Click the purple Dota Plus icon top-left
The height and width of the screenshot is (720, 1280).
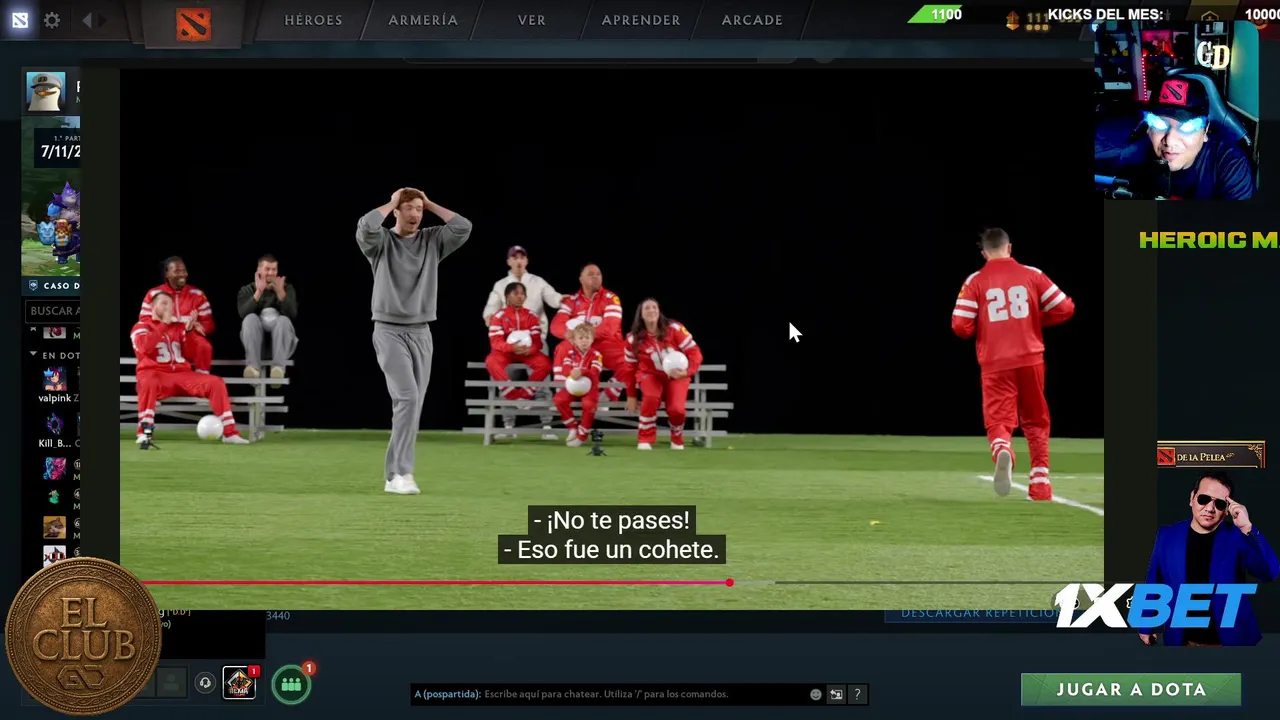click(x=20, y=20)
